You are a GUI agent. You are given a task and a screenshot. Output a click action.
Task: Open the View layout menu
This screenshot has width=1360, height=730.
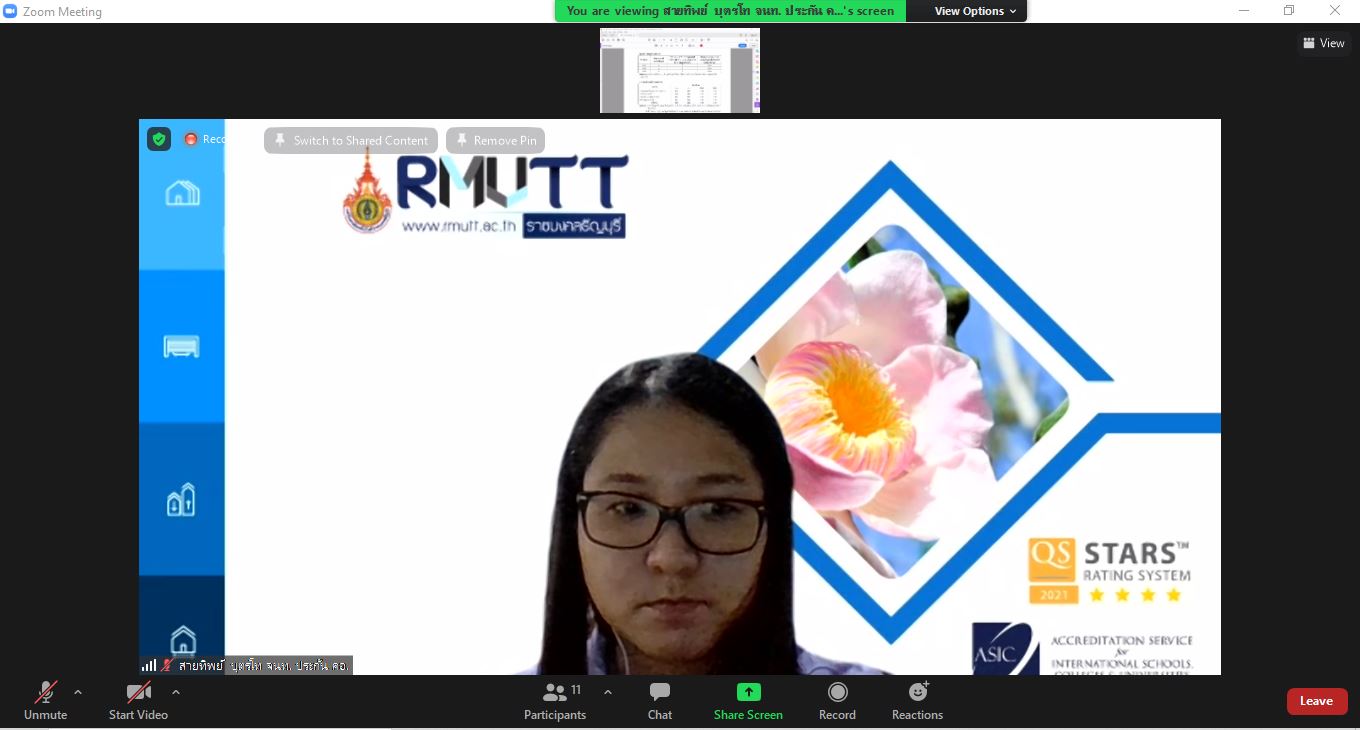[x=1324, y=43]
